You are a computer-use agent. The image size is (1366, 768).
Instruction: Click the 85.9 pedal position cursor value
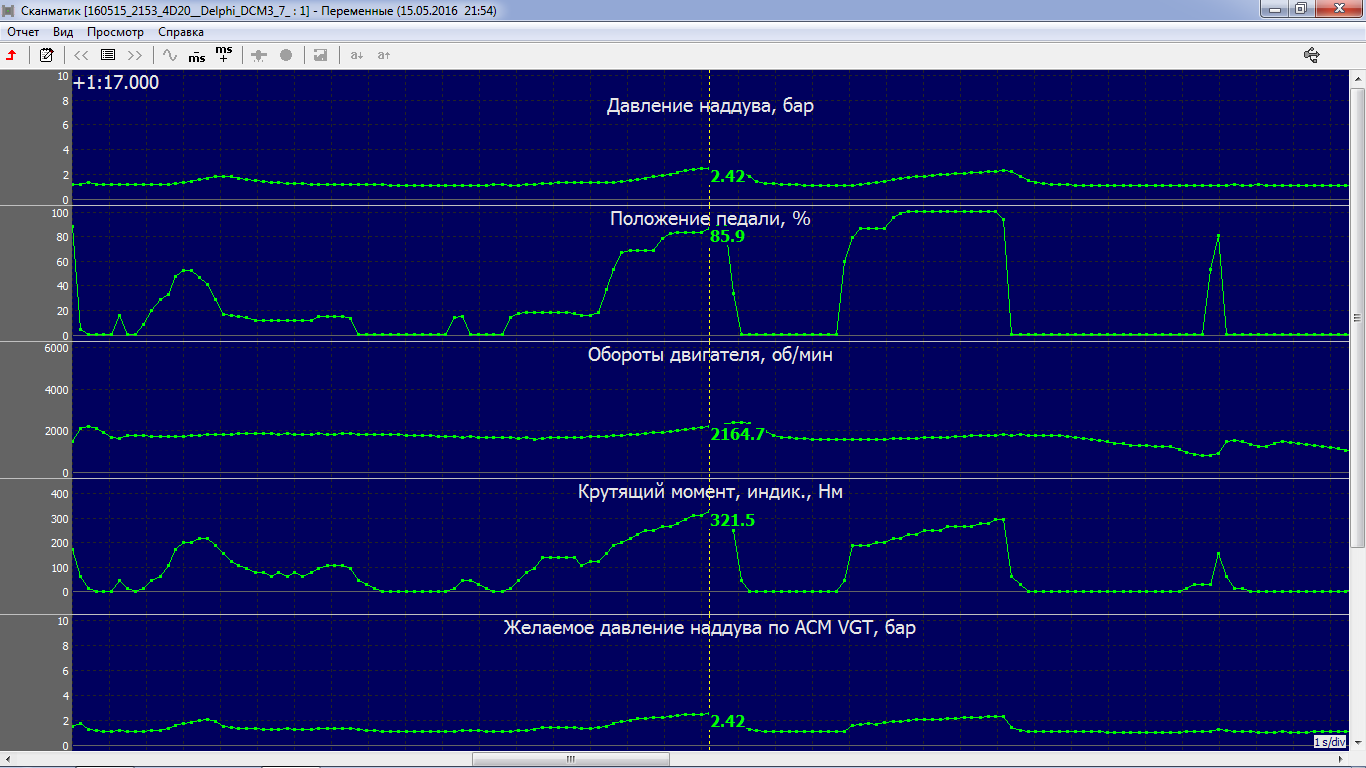click(x=727, y=237)
